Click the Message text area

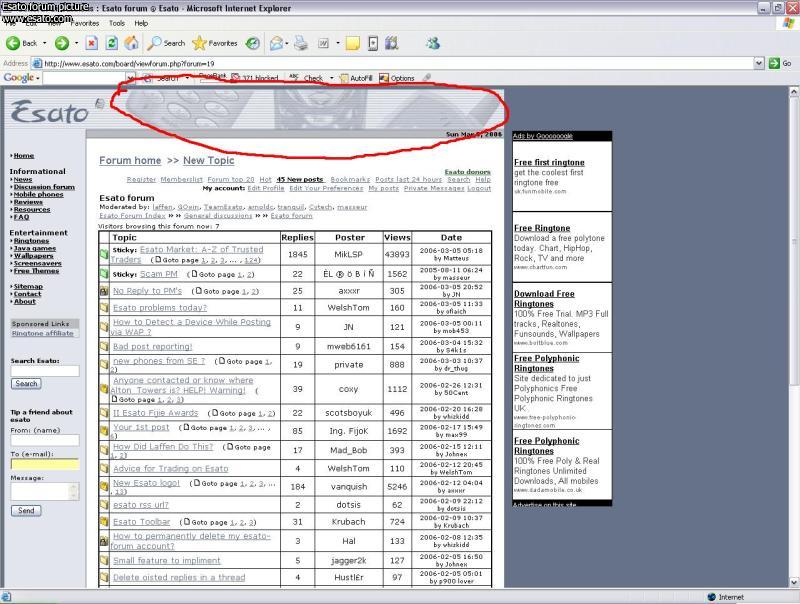pos(45,491)
